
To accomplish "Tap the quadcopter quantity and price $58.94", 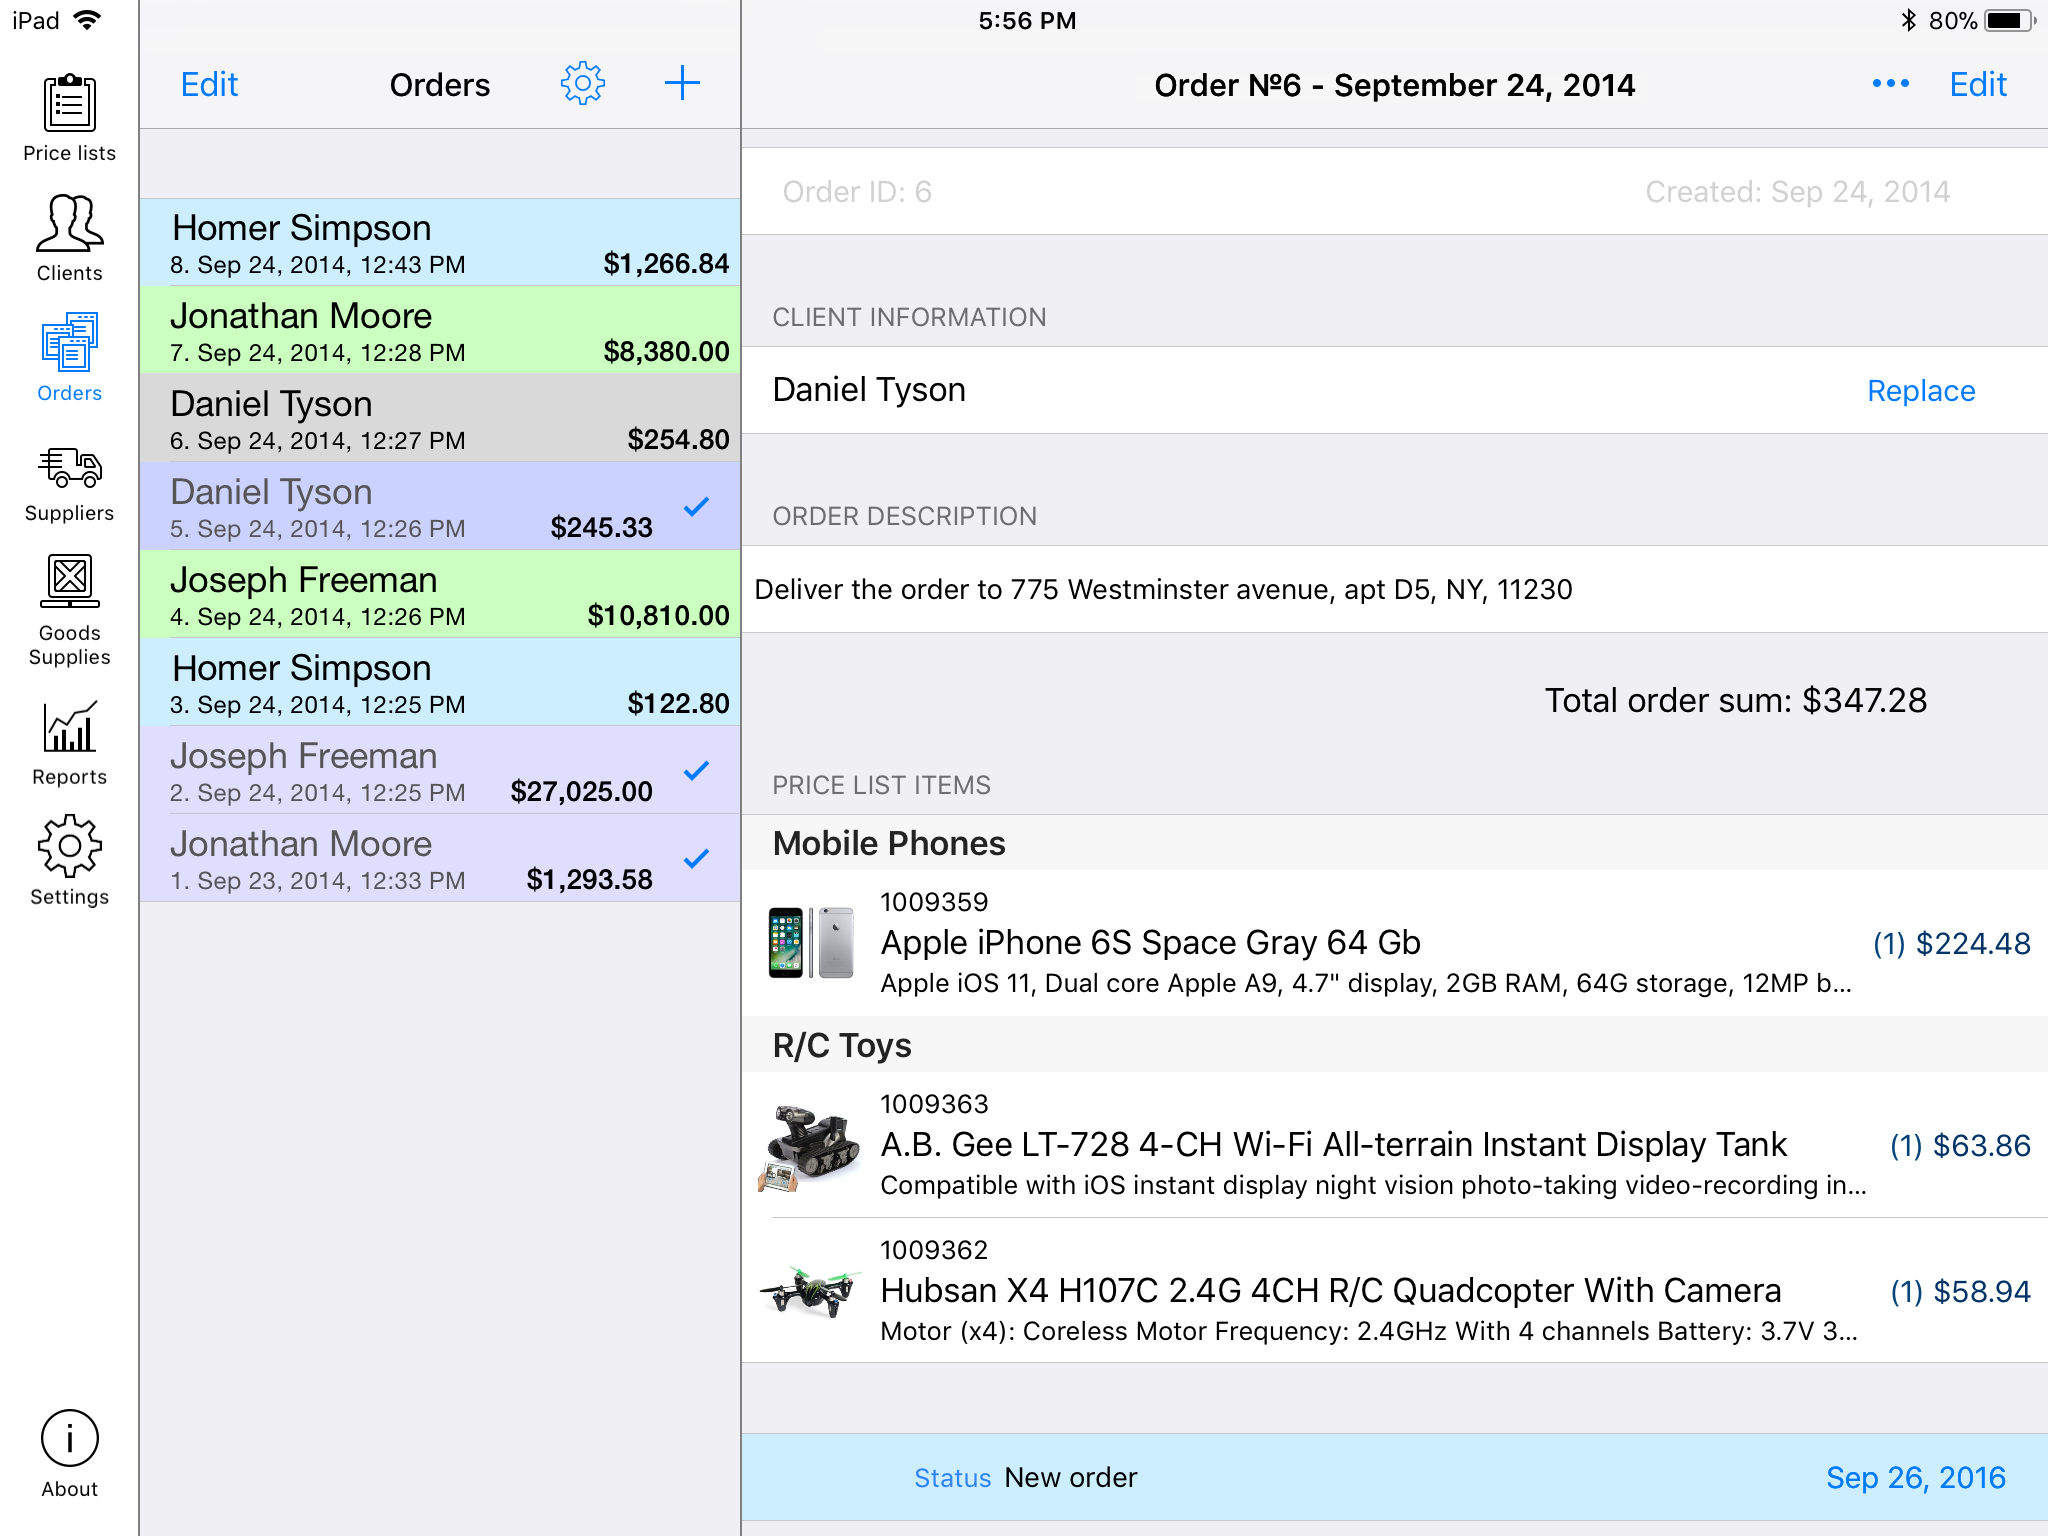I will click(x=1960, y=1291).
